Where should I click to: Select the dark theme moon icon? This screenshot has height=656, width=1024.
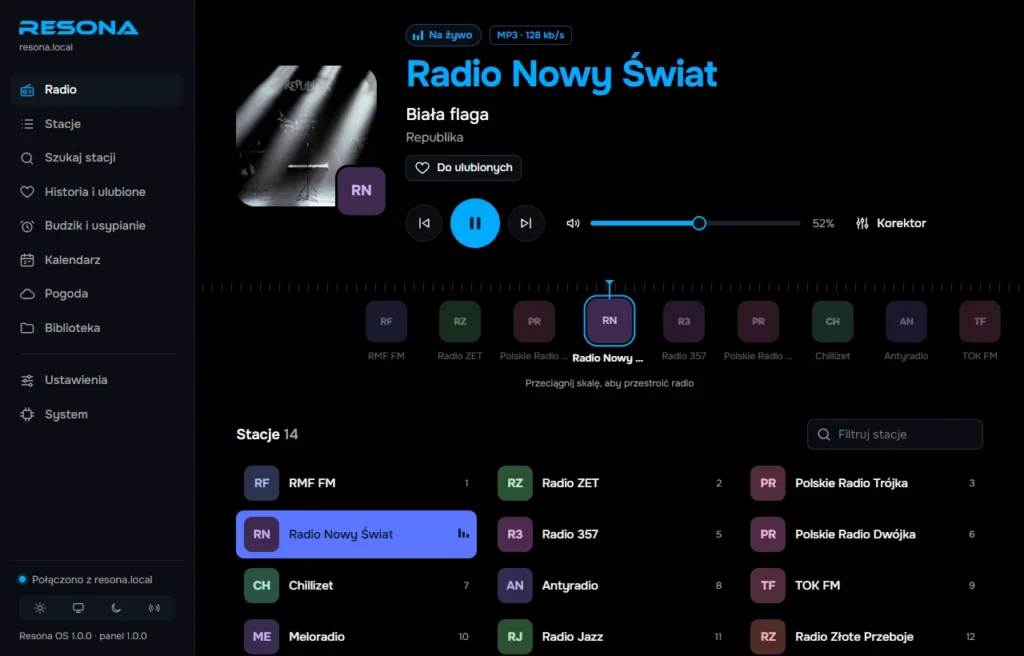tap(116, 608)
